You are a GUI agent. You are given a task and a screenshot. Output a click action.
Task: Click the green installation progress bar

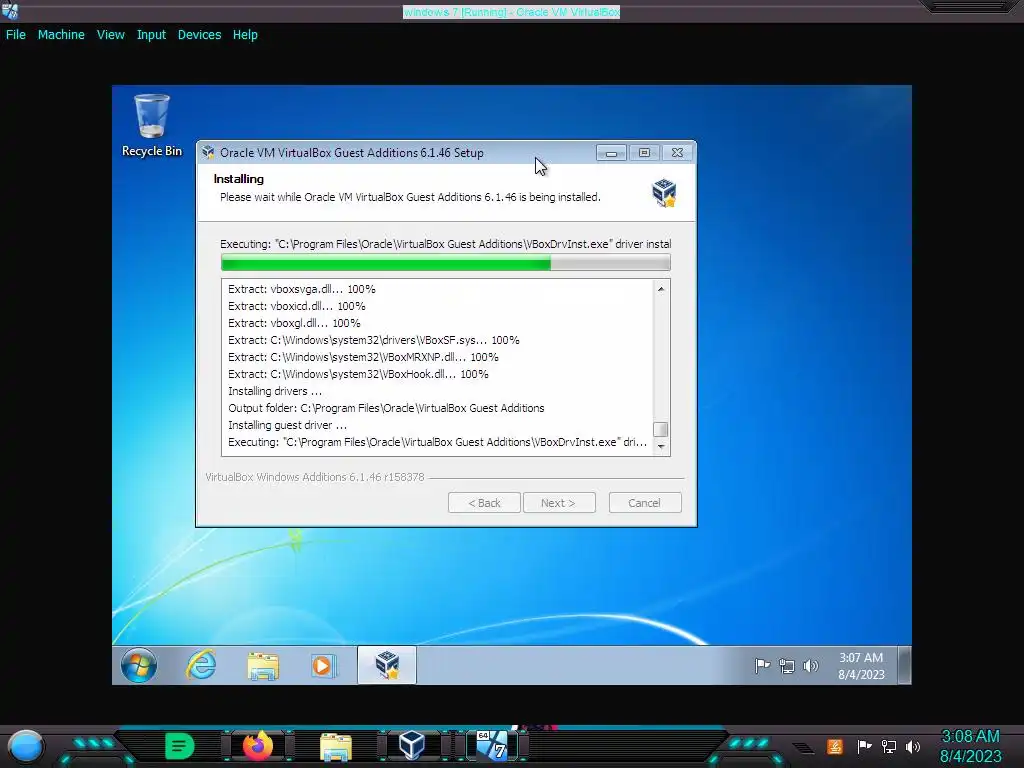[x=445, y=263]
